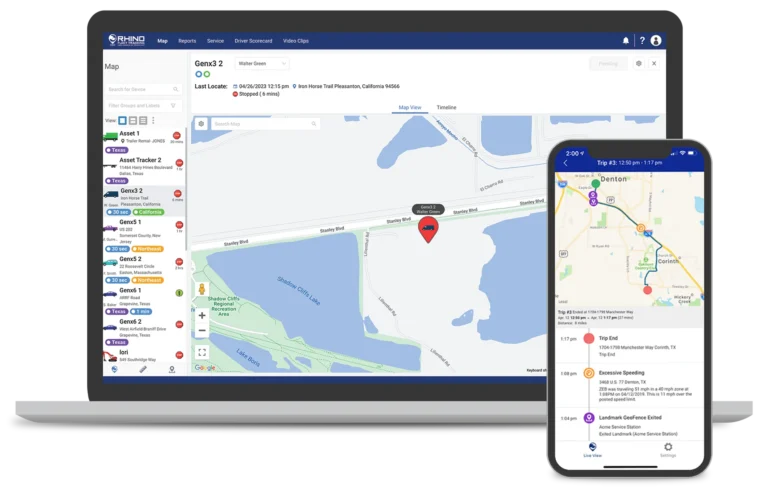Viewport: 768px width, 489px height.
Task: Tap the back arrow on phone
Action: tap(565, 162)
